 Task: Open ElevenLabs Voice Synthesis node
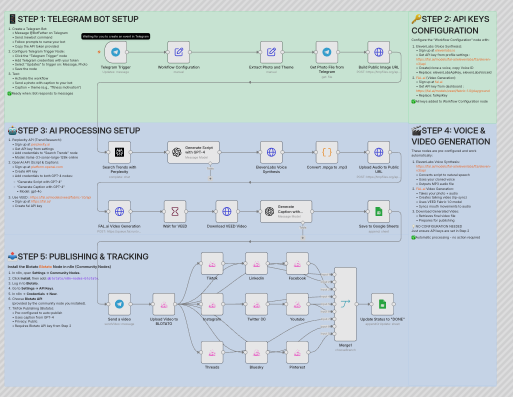coord(271,152)
